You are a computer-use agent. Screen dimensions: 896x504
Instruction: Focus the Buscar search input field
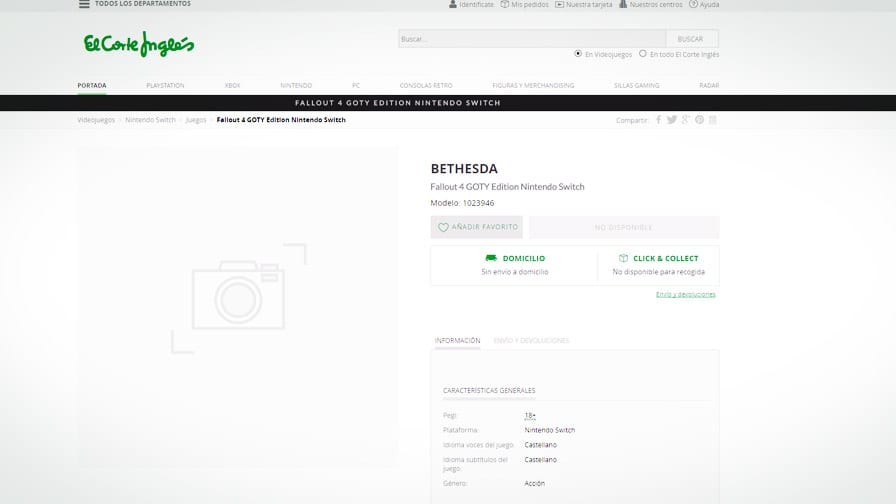[x=532, y=39]
